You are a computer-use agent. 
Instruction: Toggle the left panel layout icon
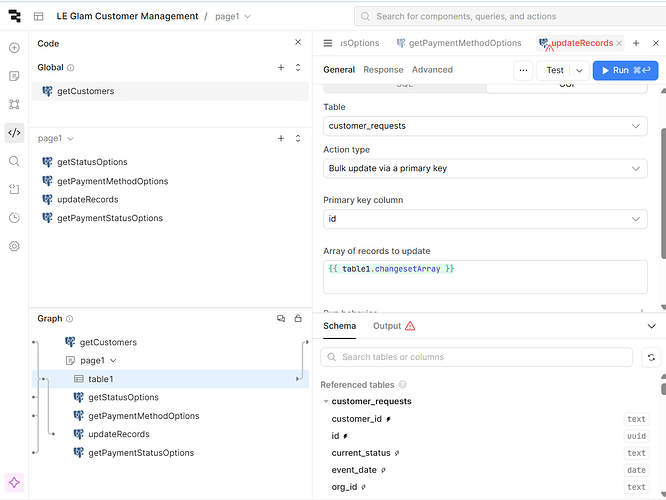click(x=39, y=16)
